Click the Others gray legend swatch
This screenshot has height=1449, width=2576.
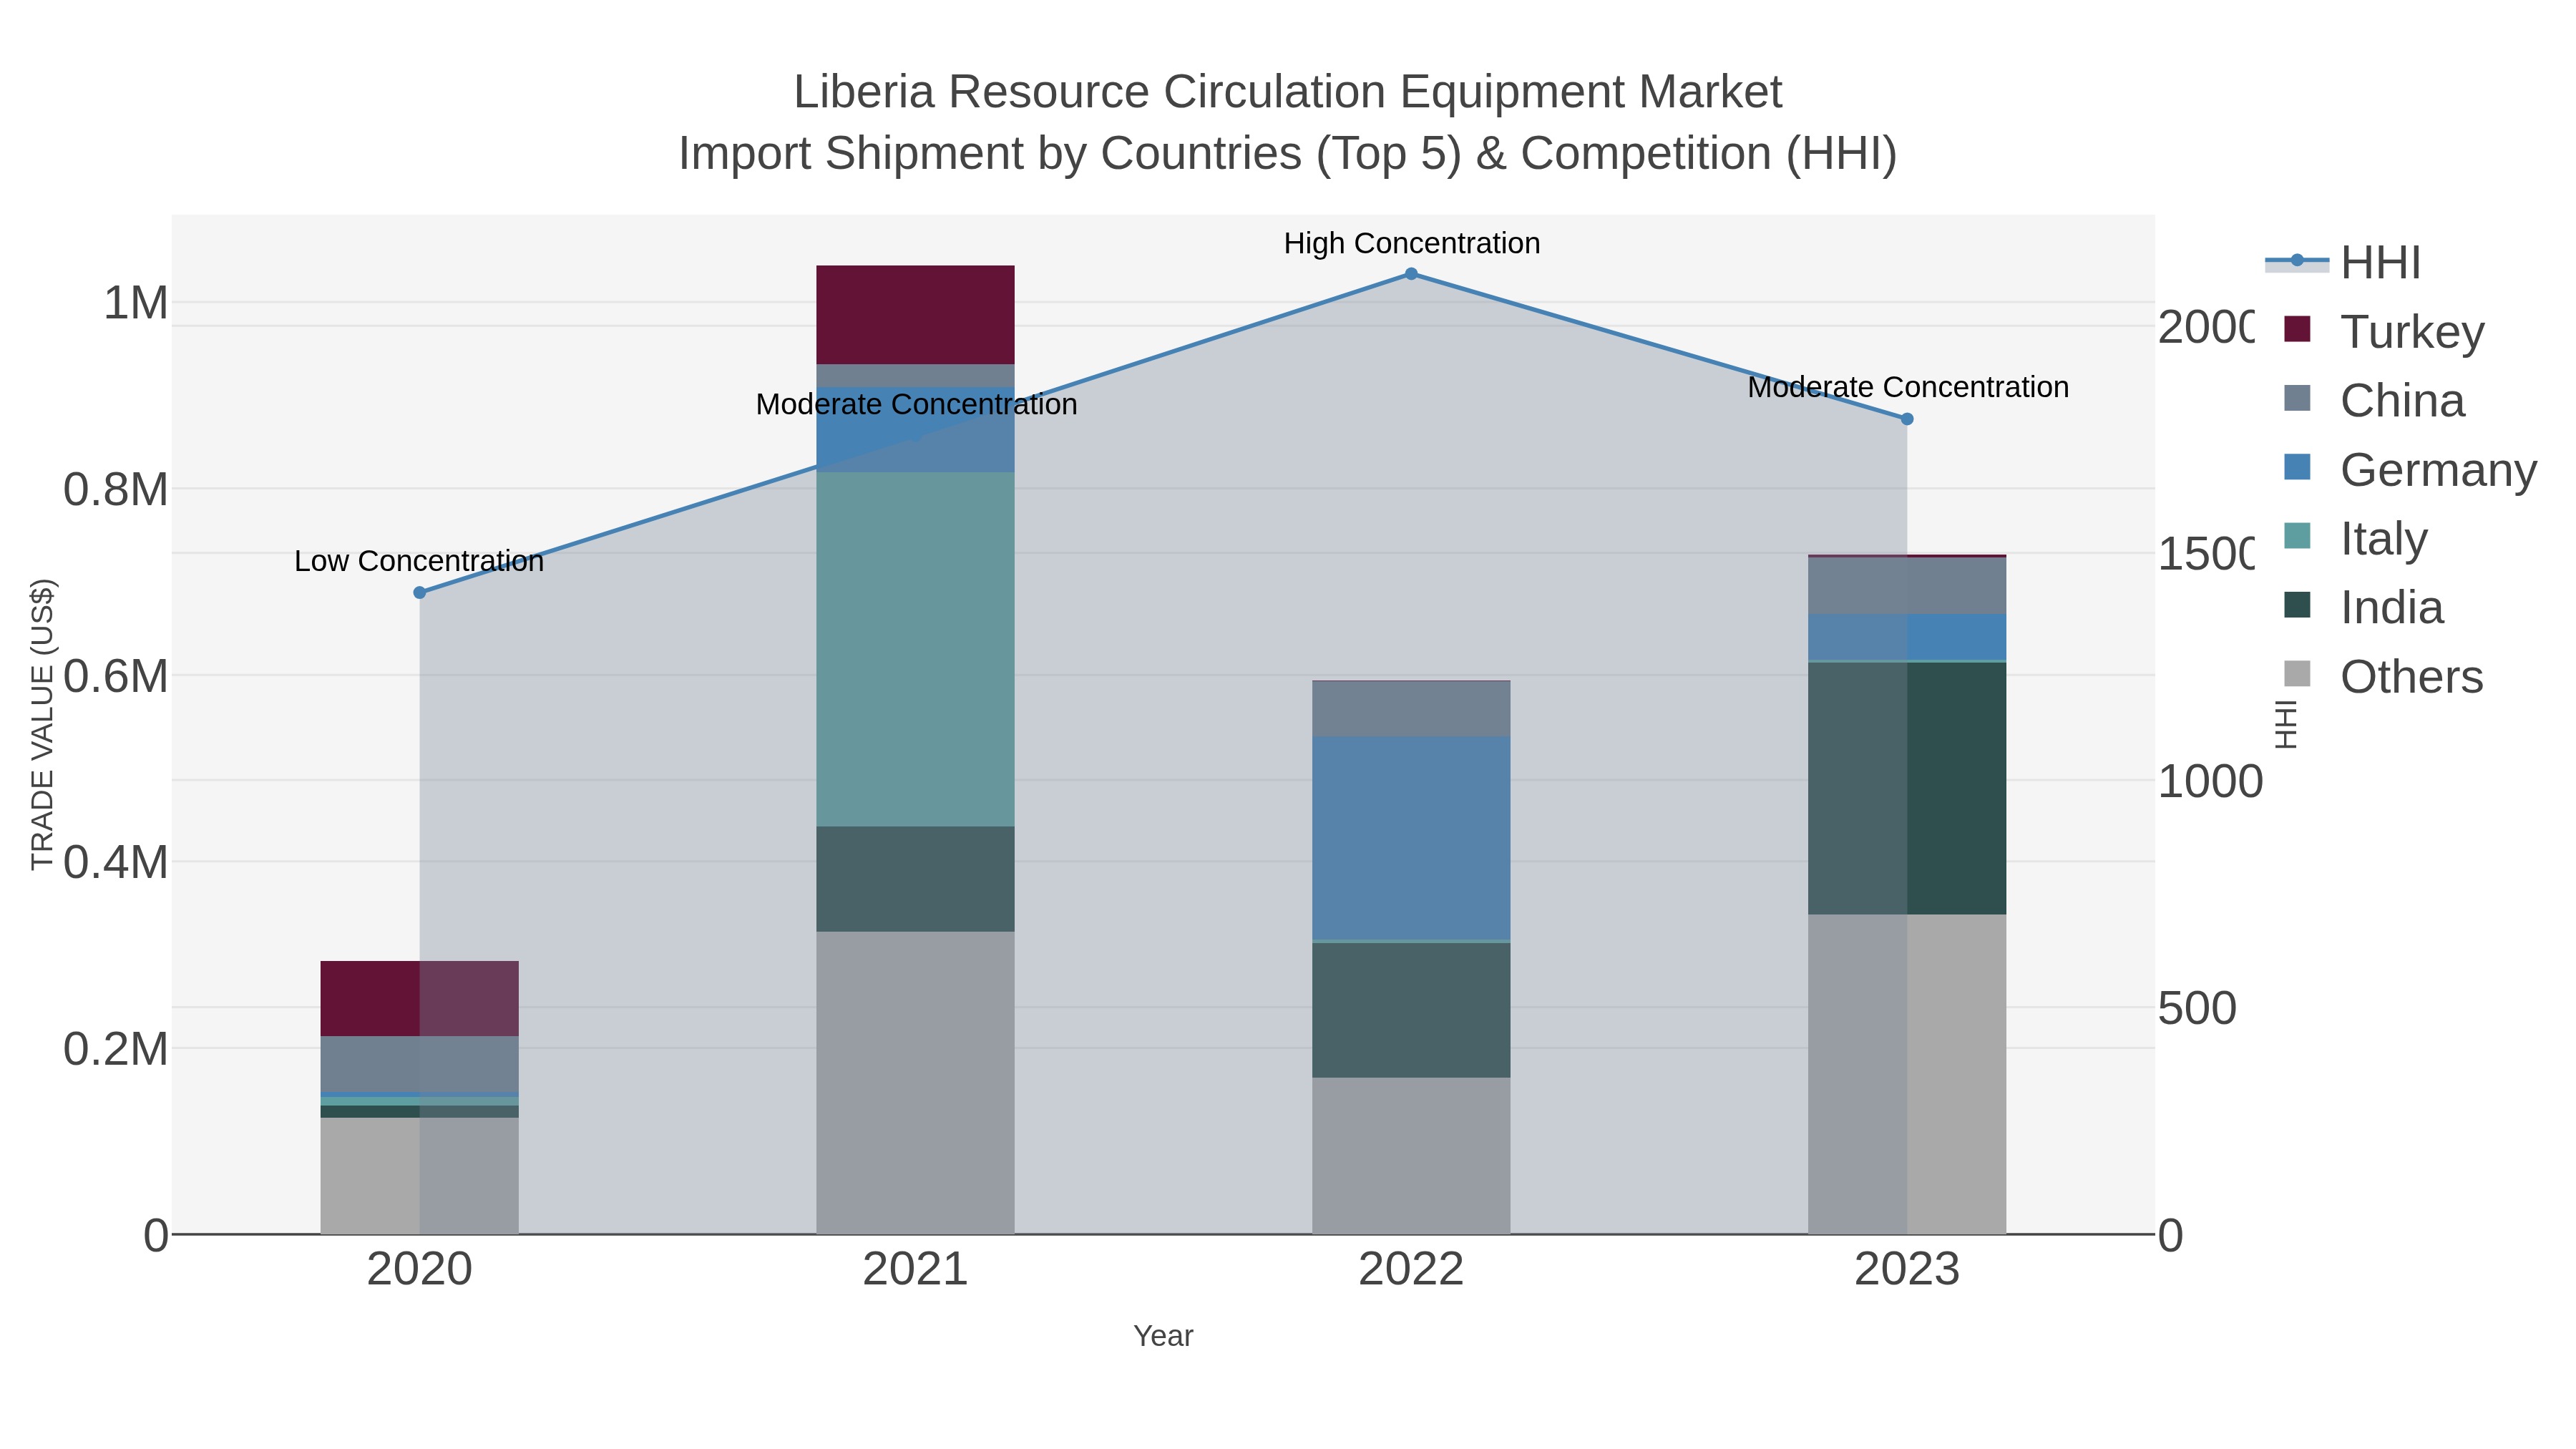coord(2298,674)
